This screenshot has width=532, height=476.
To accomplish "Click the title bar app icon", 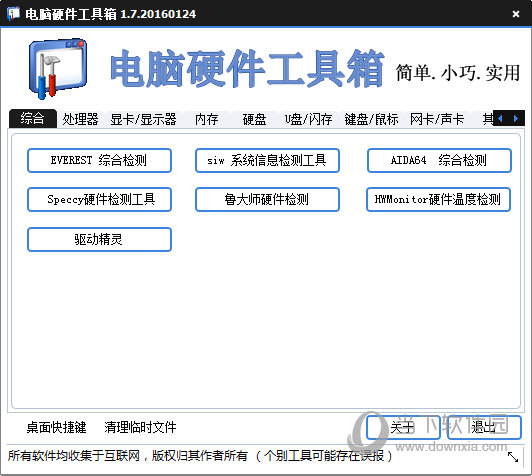I will [14, 14].
